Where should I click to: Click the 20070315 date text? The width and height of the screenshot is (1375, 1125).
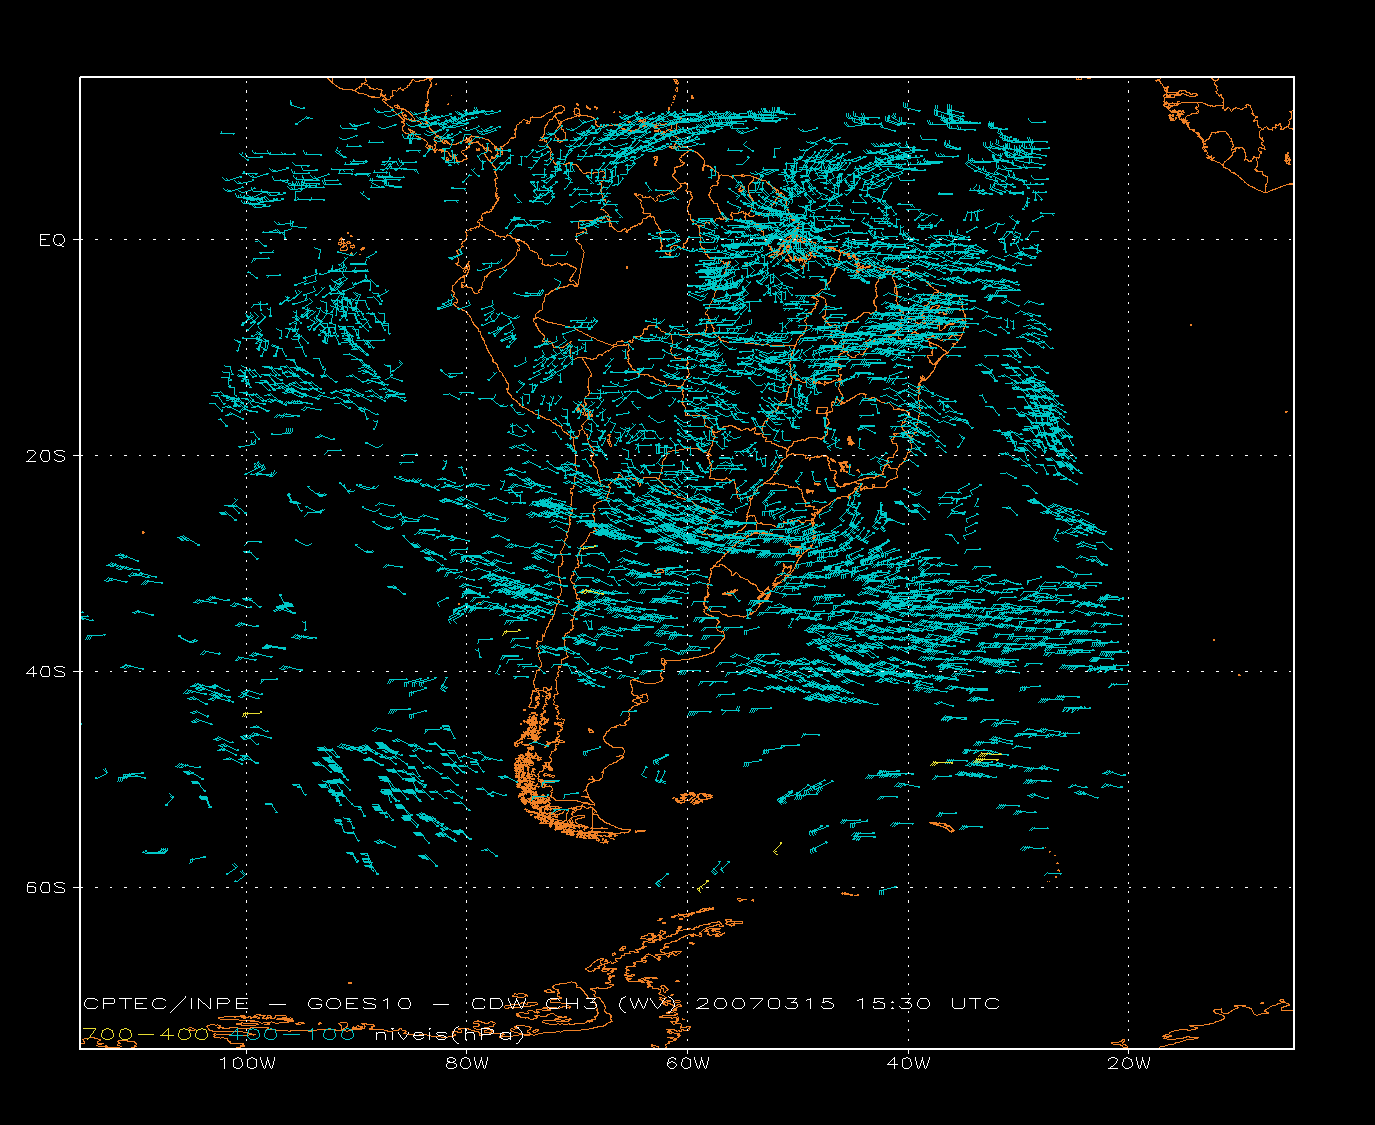pyautogui.click(x=765, y=1004)
